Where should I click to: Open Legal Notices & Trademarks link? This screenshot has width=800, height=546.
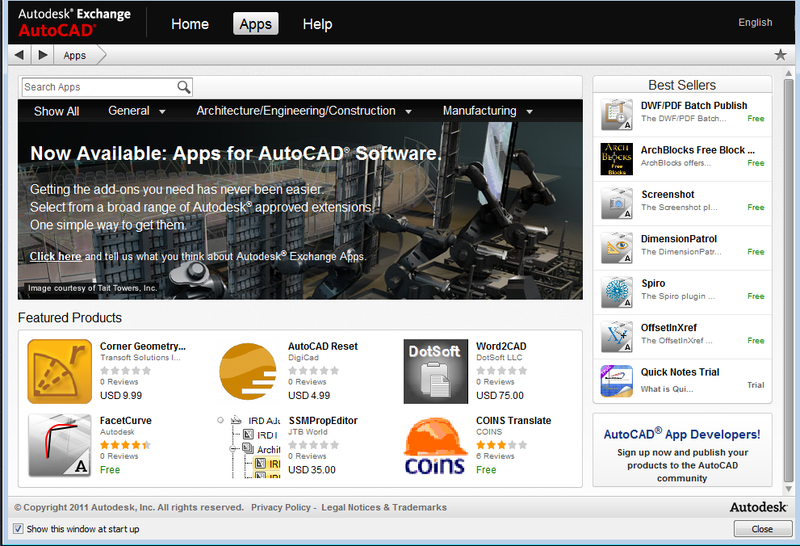pos(384,507)
